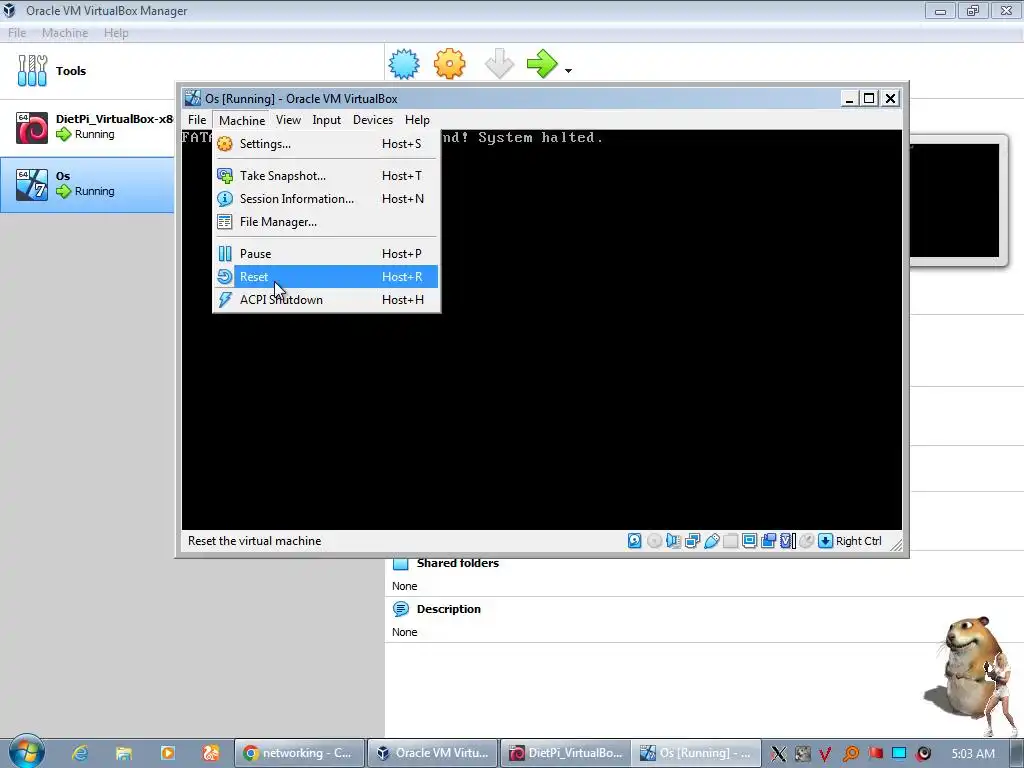Open the Devices menu of Os VM window
This screenshot has height=768, width=1024.
pyautogui.click(x=373, y=120)
